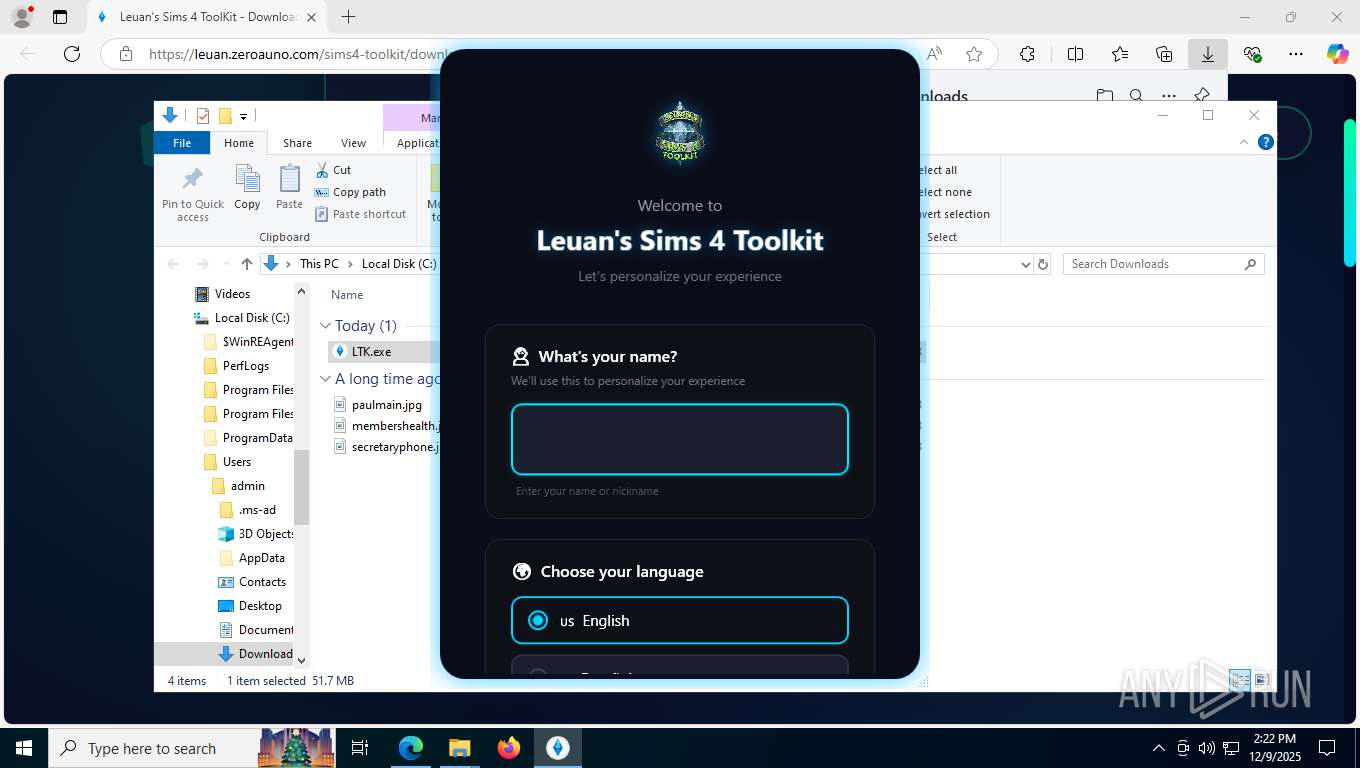
Task: Select the paulmain.jpg file
Action: [387, 405]
